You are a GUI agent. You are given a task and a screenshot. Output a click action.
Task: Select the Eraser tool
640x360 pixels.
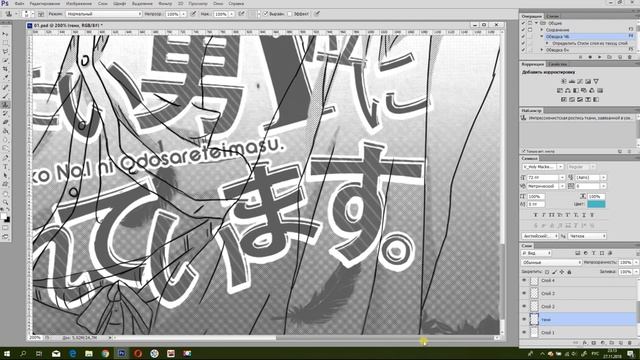[x=5, y=122]
